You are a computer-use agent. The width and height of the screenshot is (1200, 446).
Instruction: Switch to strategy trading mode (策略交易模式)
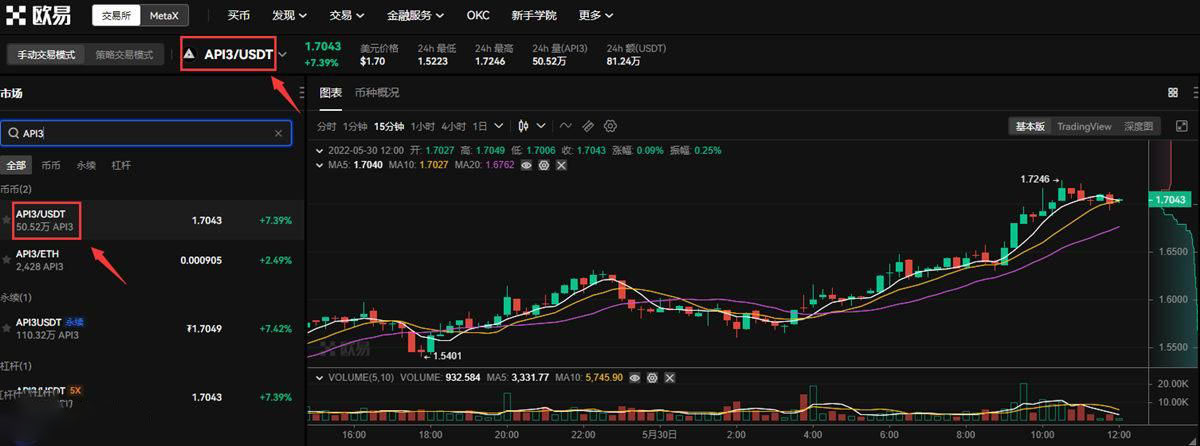coord(124,55)
